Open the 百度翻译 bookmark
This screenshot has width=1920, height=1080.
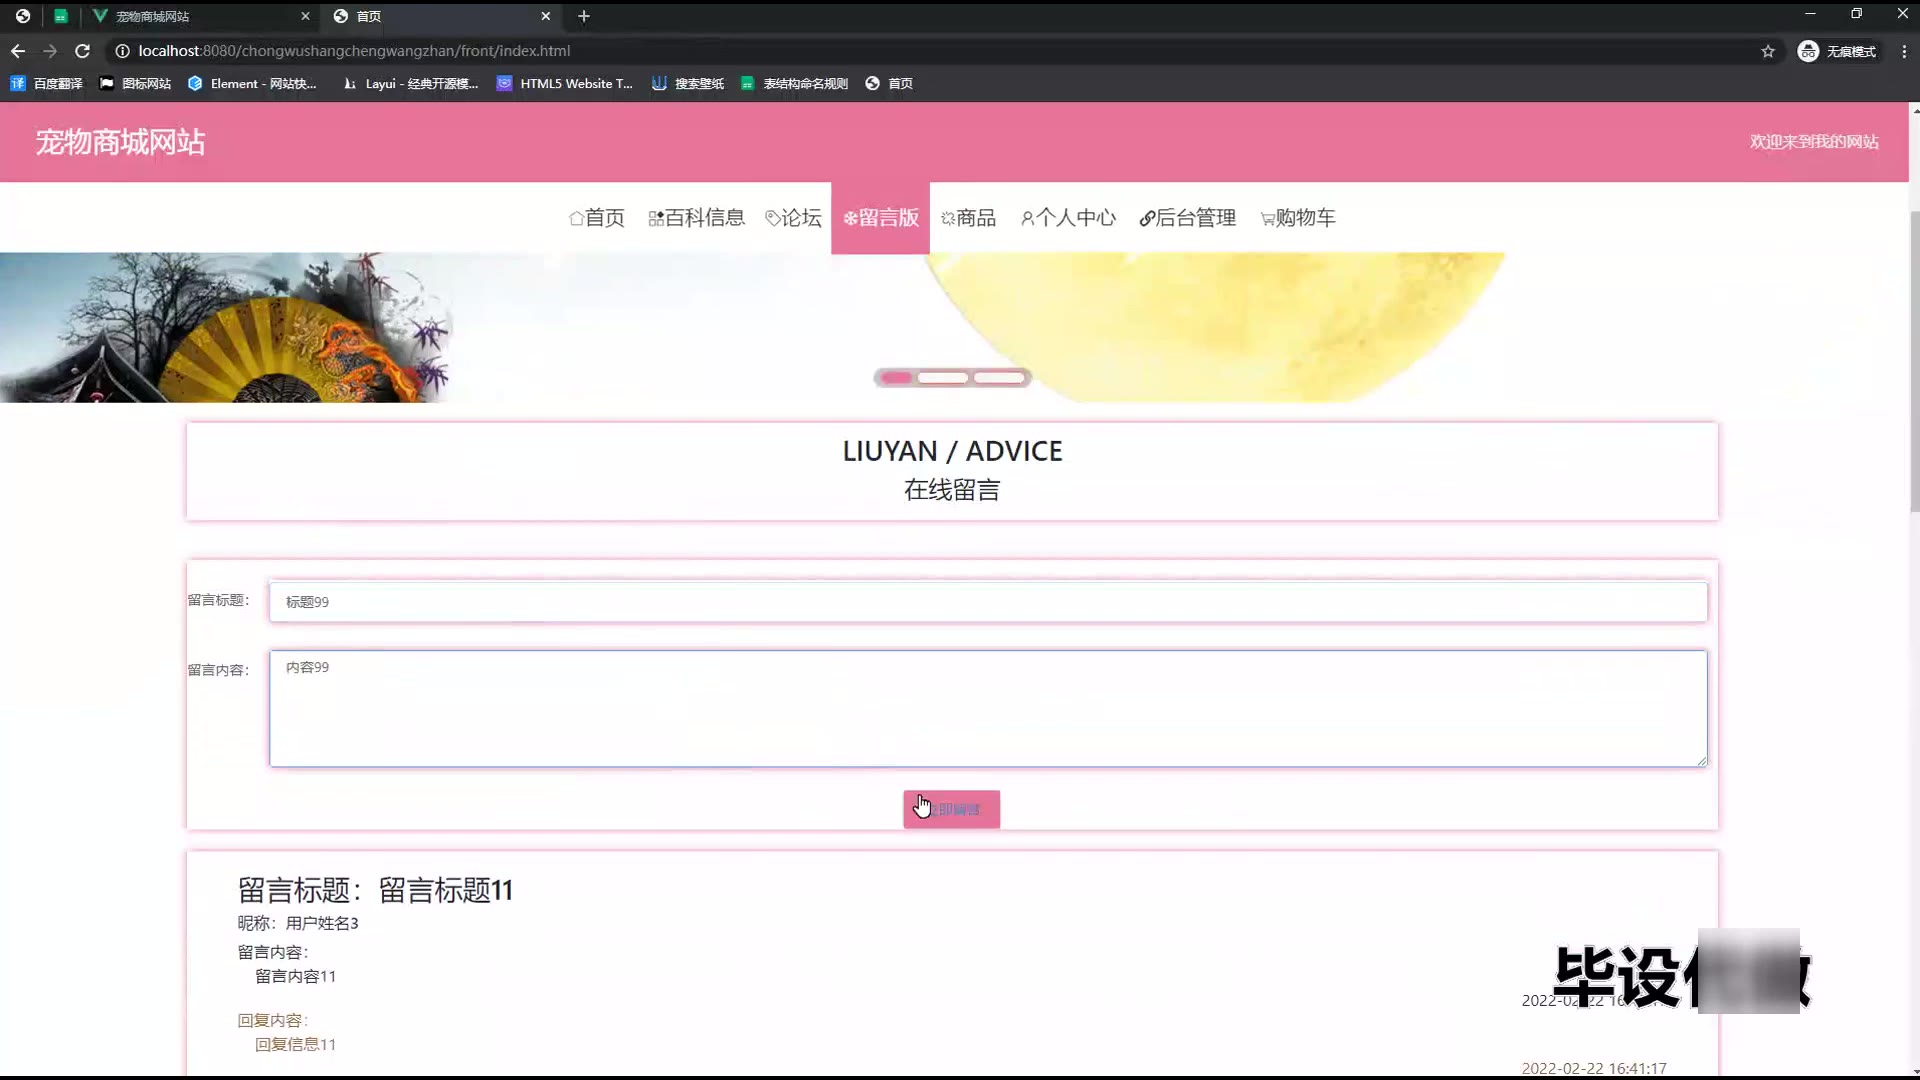pos(46,84)
